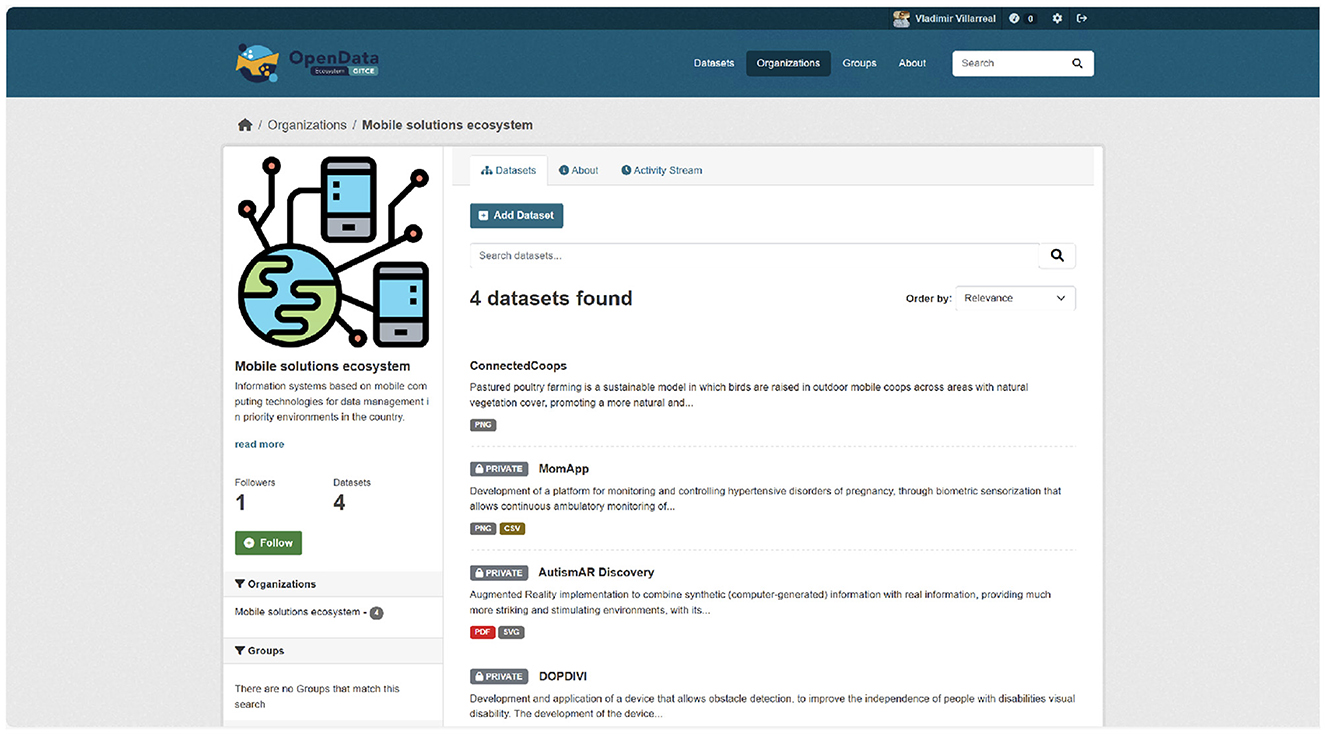
Task: Open the Order by Relevance dropdown
Action: 1015,298
